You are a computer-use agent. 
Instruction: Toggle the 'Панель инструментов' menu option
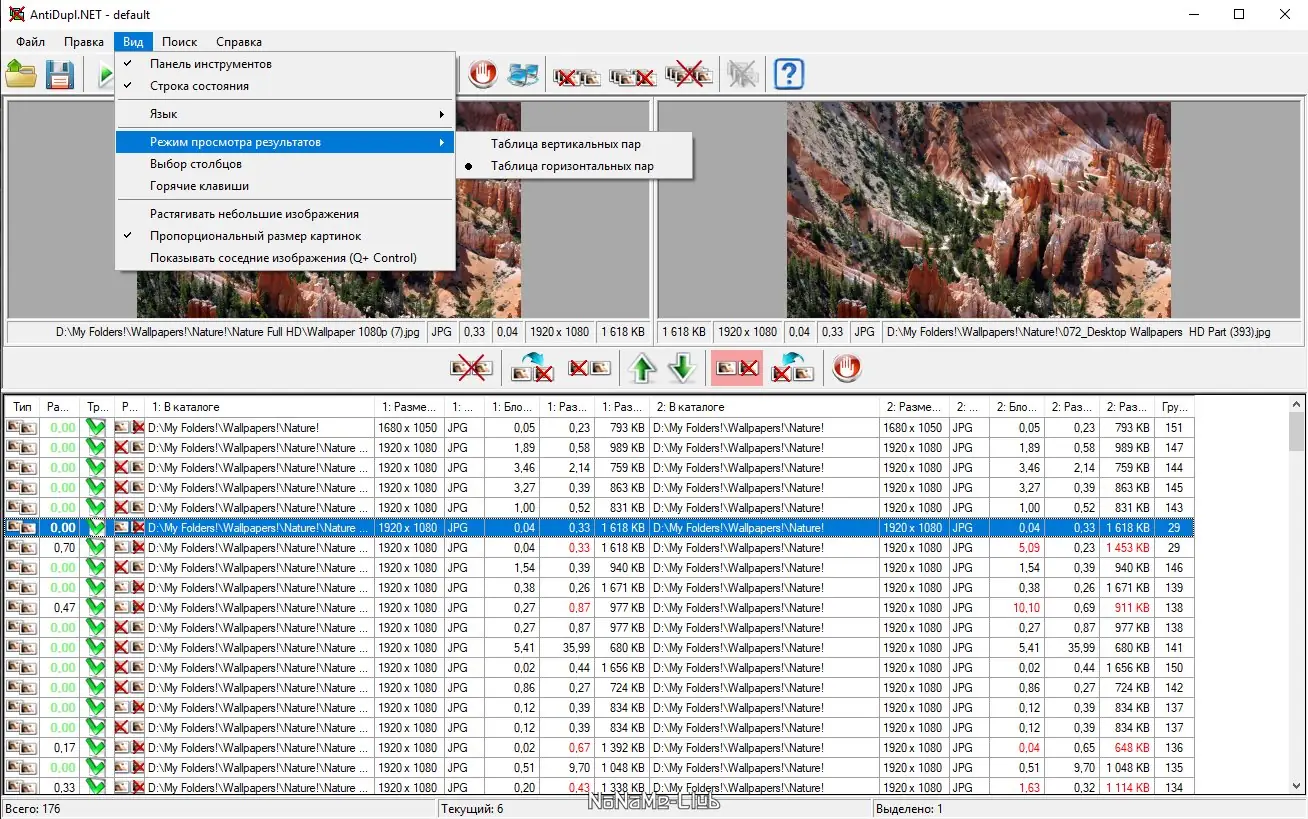(x=285, y=64)
